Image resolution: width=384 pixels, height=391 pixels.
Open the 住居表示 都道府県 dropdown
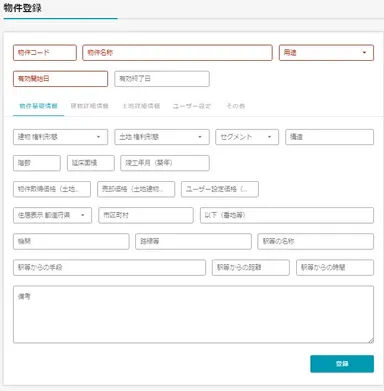pos(52,215)
